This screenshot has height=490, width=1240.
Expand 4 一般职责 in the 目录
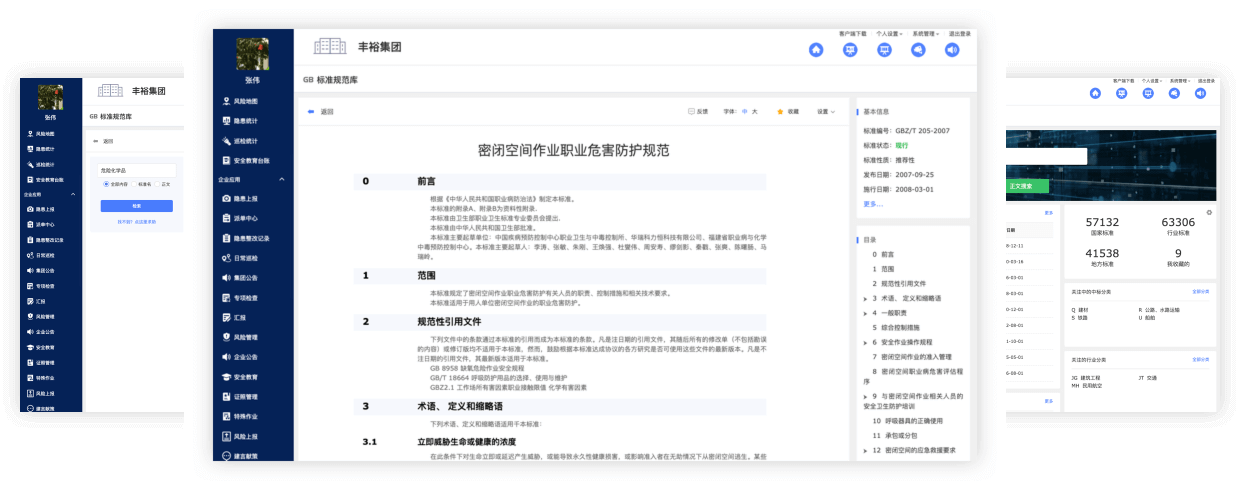(865, 313)
